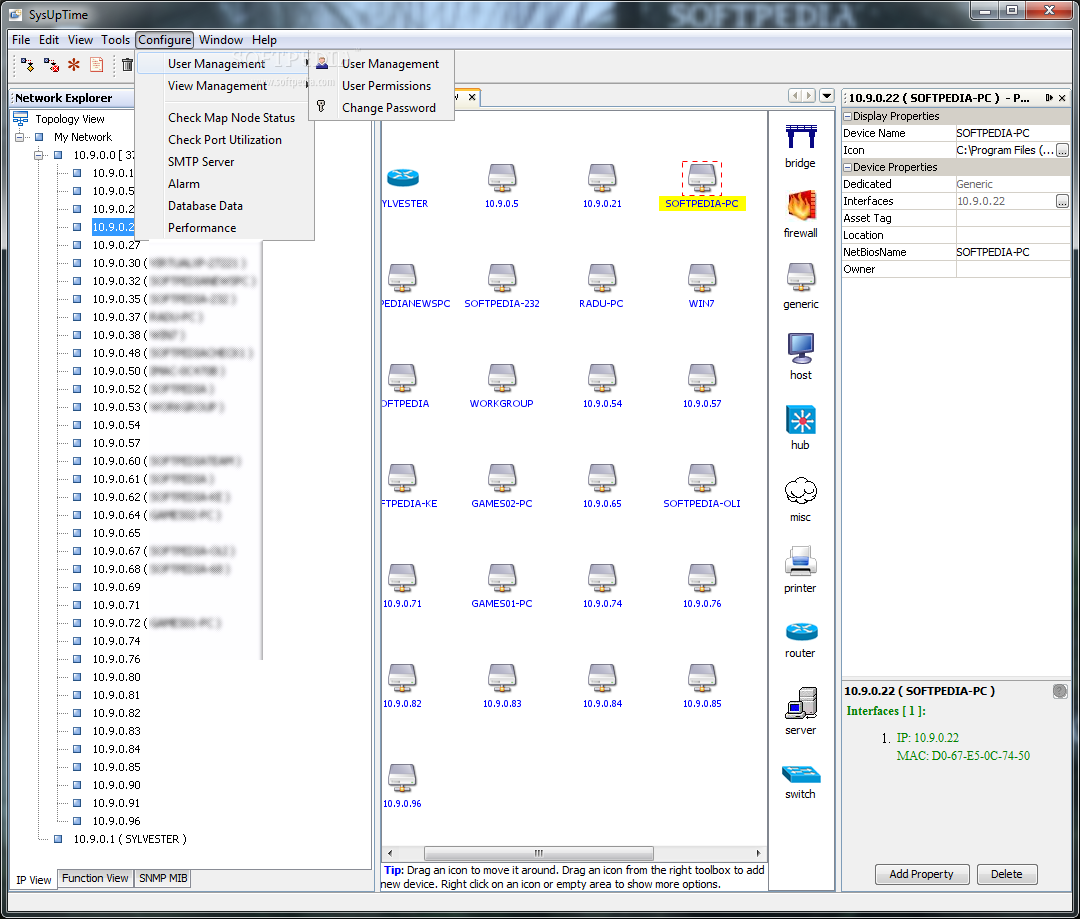Viewport: 1080px width, 919px height.
Task: Select the misc cloud icon in toolbox
Action: [800, 491]
